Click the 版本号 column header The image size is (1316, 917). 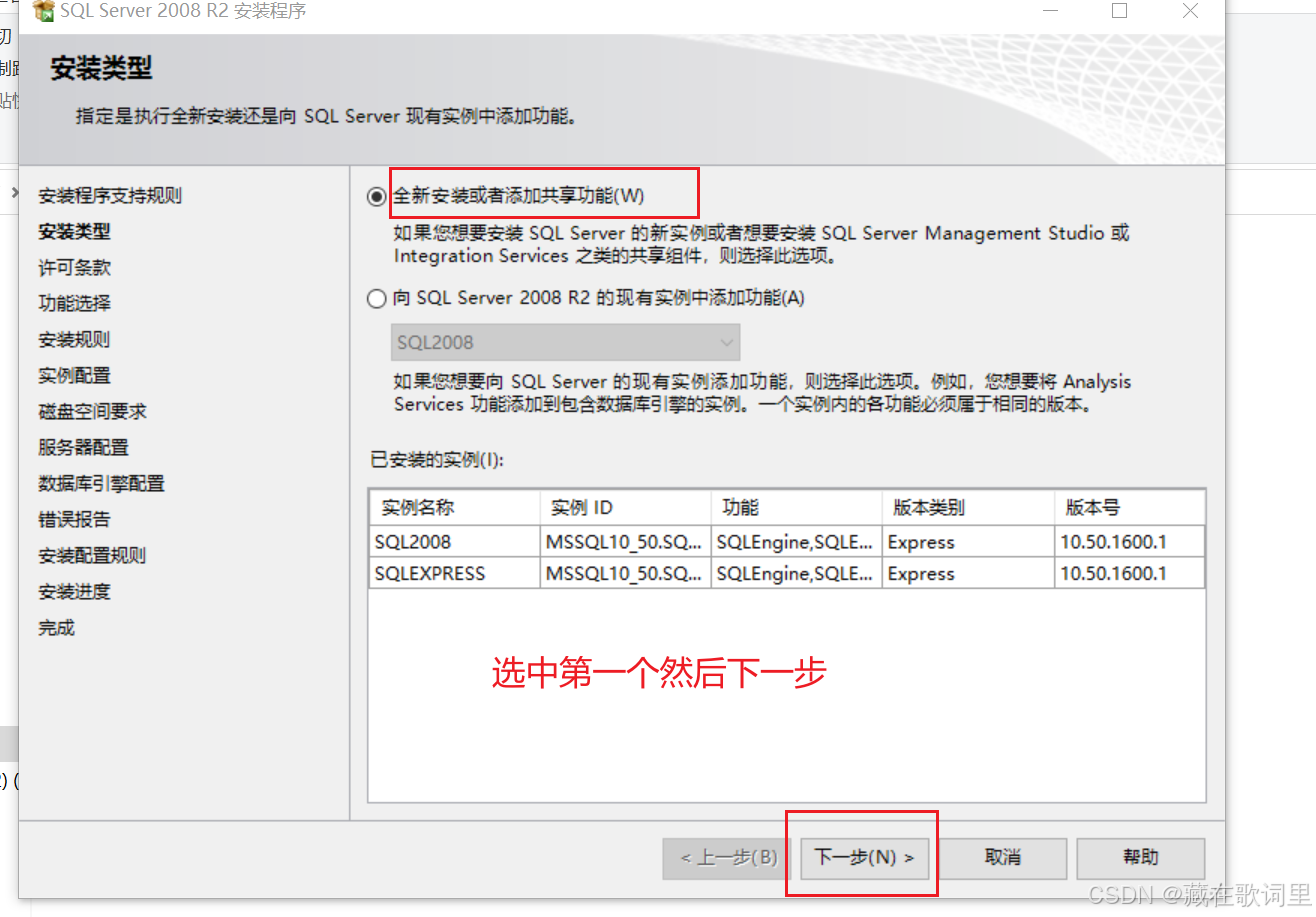coord(1130,507)
